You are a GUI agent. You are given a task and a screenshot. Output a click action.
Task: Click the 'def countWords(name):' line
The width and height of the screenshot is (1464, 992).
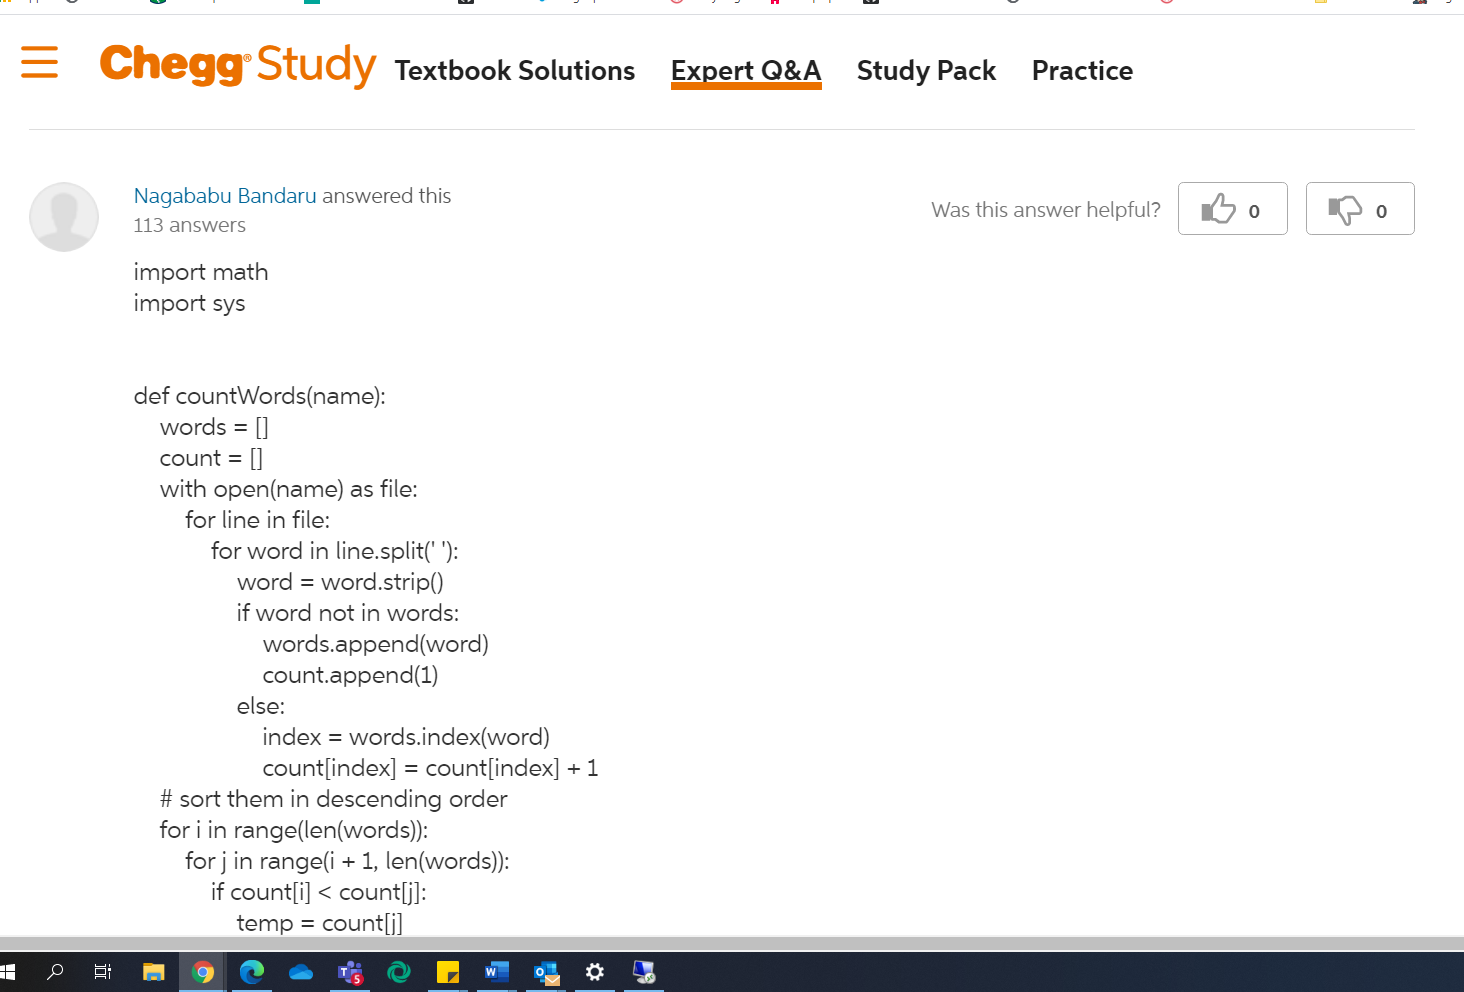click(260, 396)
